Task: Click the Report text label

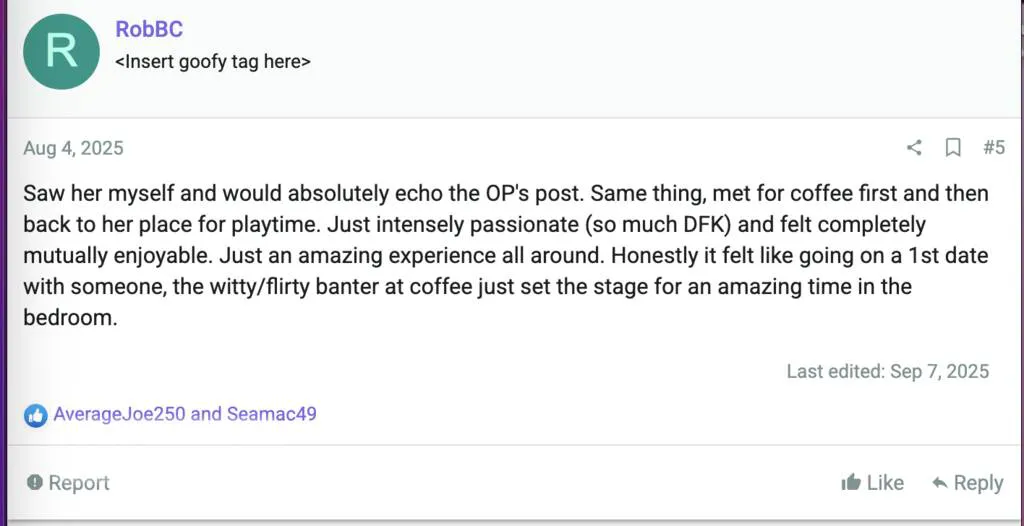Action: click(79, 483)
